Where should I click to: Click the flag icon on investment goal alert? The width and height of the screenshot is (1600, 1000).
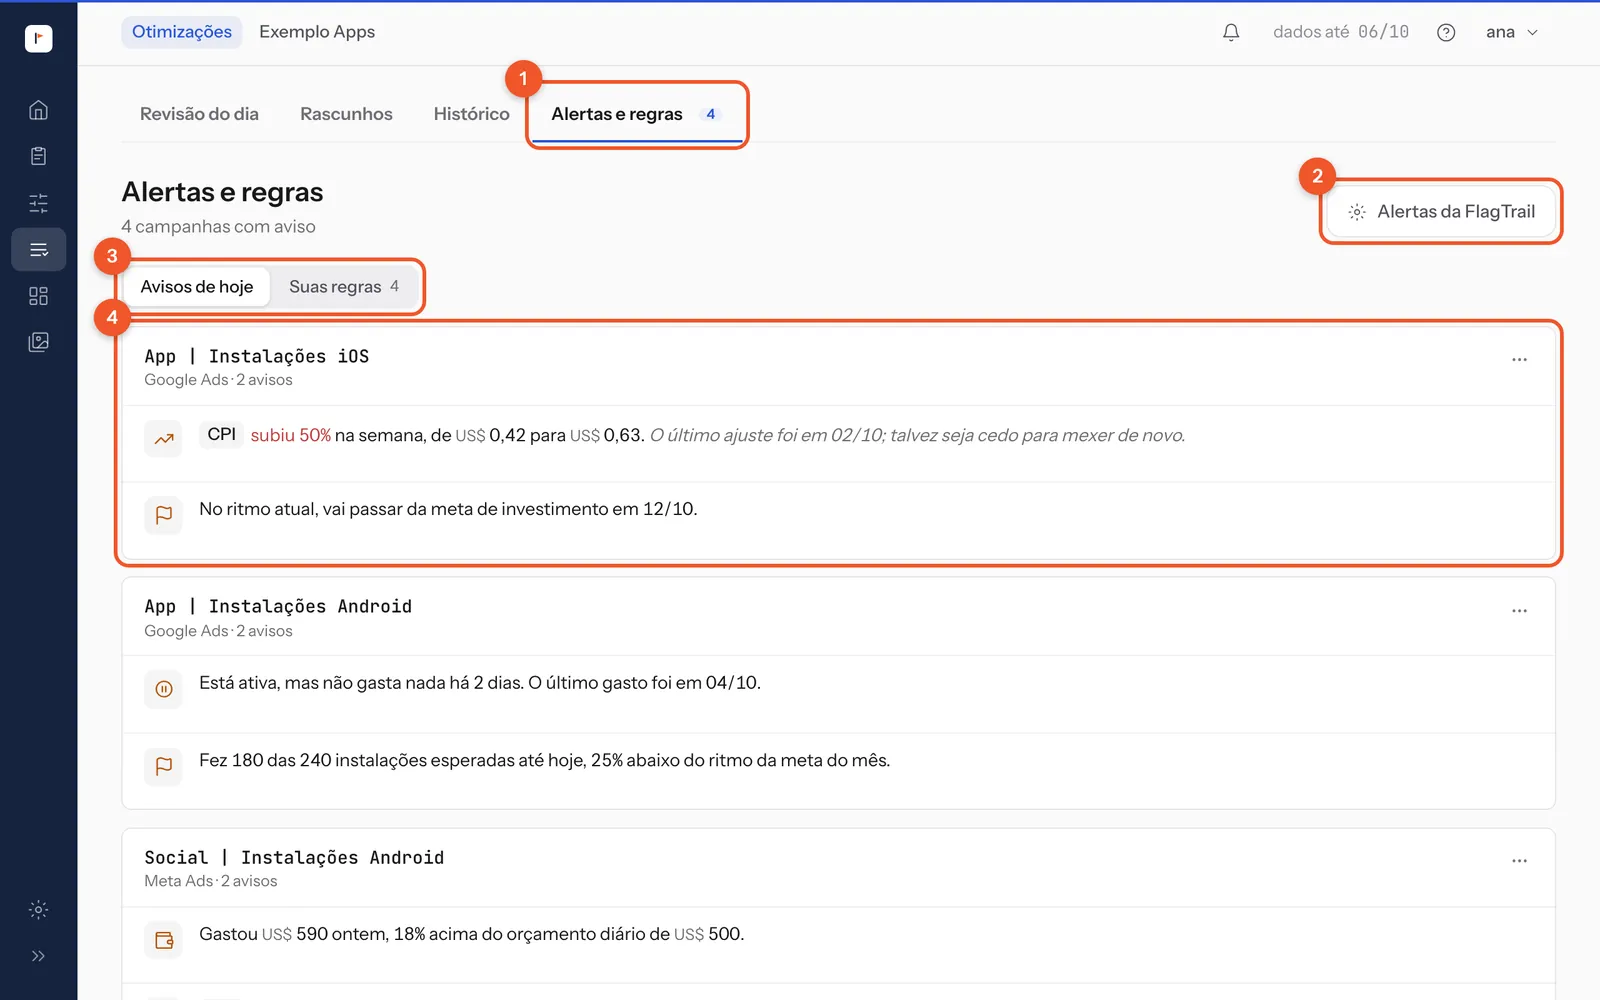164,515
